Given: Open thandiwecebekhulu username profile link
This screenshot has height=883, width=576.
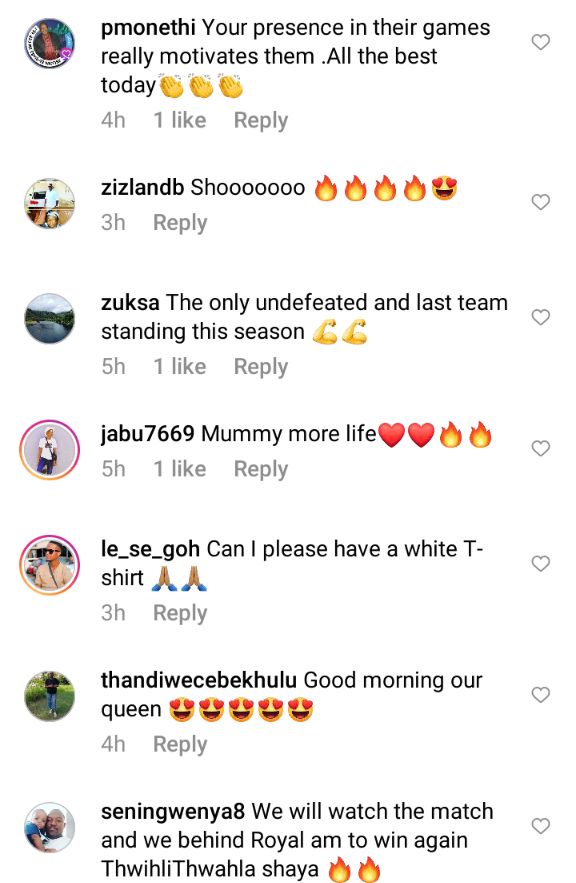Looking at the screenshot, I should pos(199,680).
